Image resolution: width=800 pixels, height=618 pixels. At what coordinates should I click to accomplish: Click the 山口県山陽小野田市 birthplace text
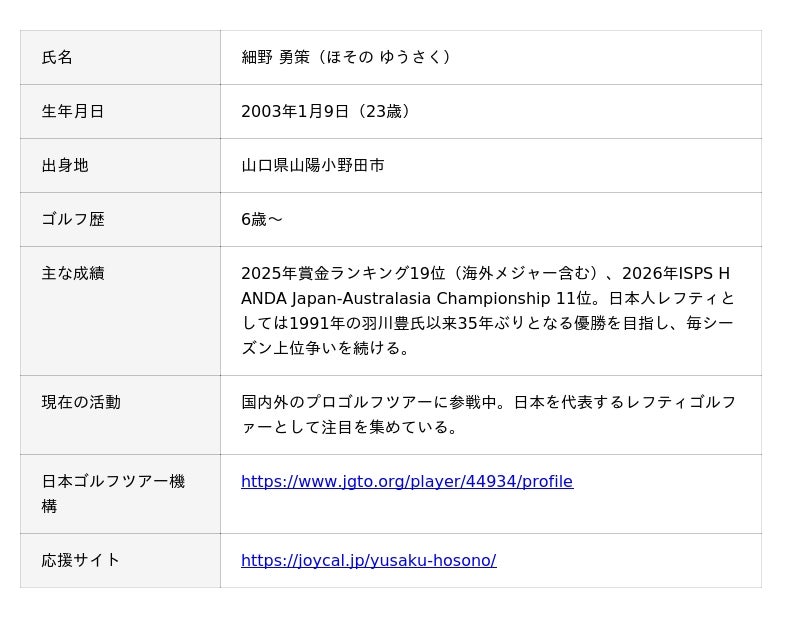click(x=312, y=166)
